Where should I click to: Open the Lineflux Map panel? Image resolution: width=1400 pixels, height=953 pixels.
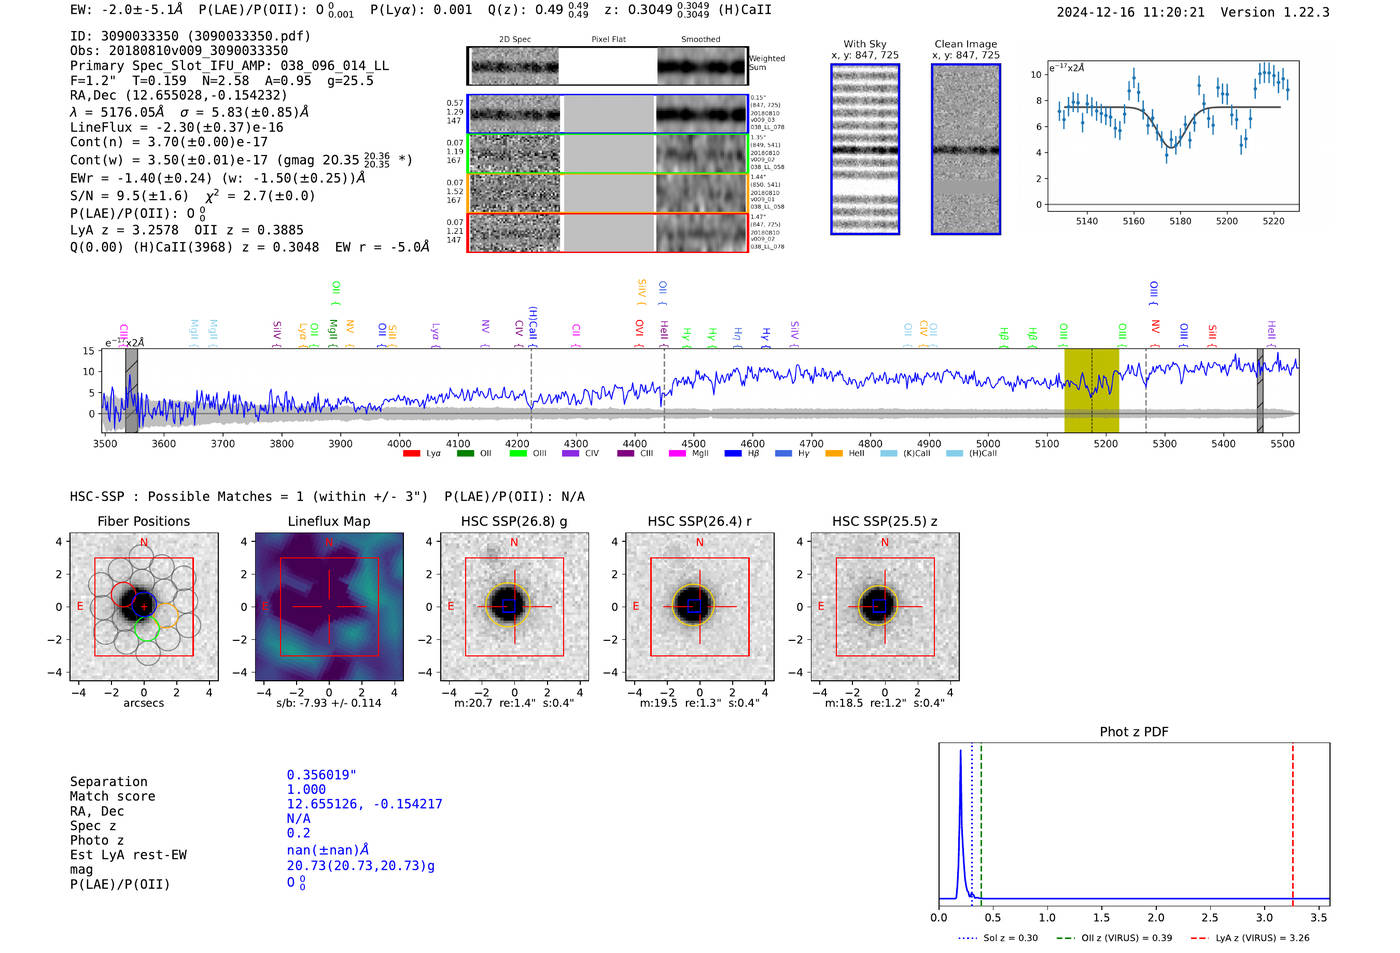[x=329, y=607]
